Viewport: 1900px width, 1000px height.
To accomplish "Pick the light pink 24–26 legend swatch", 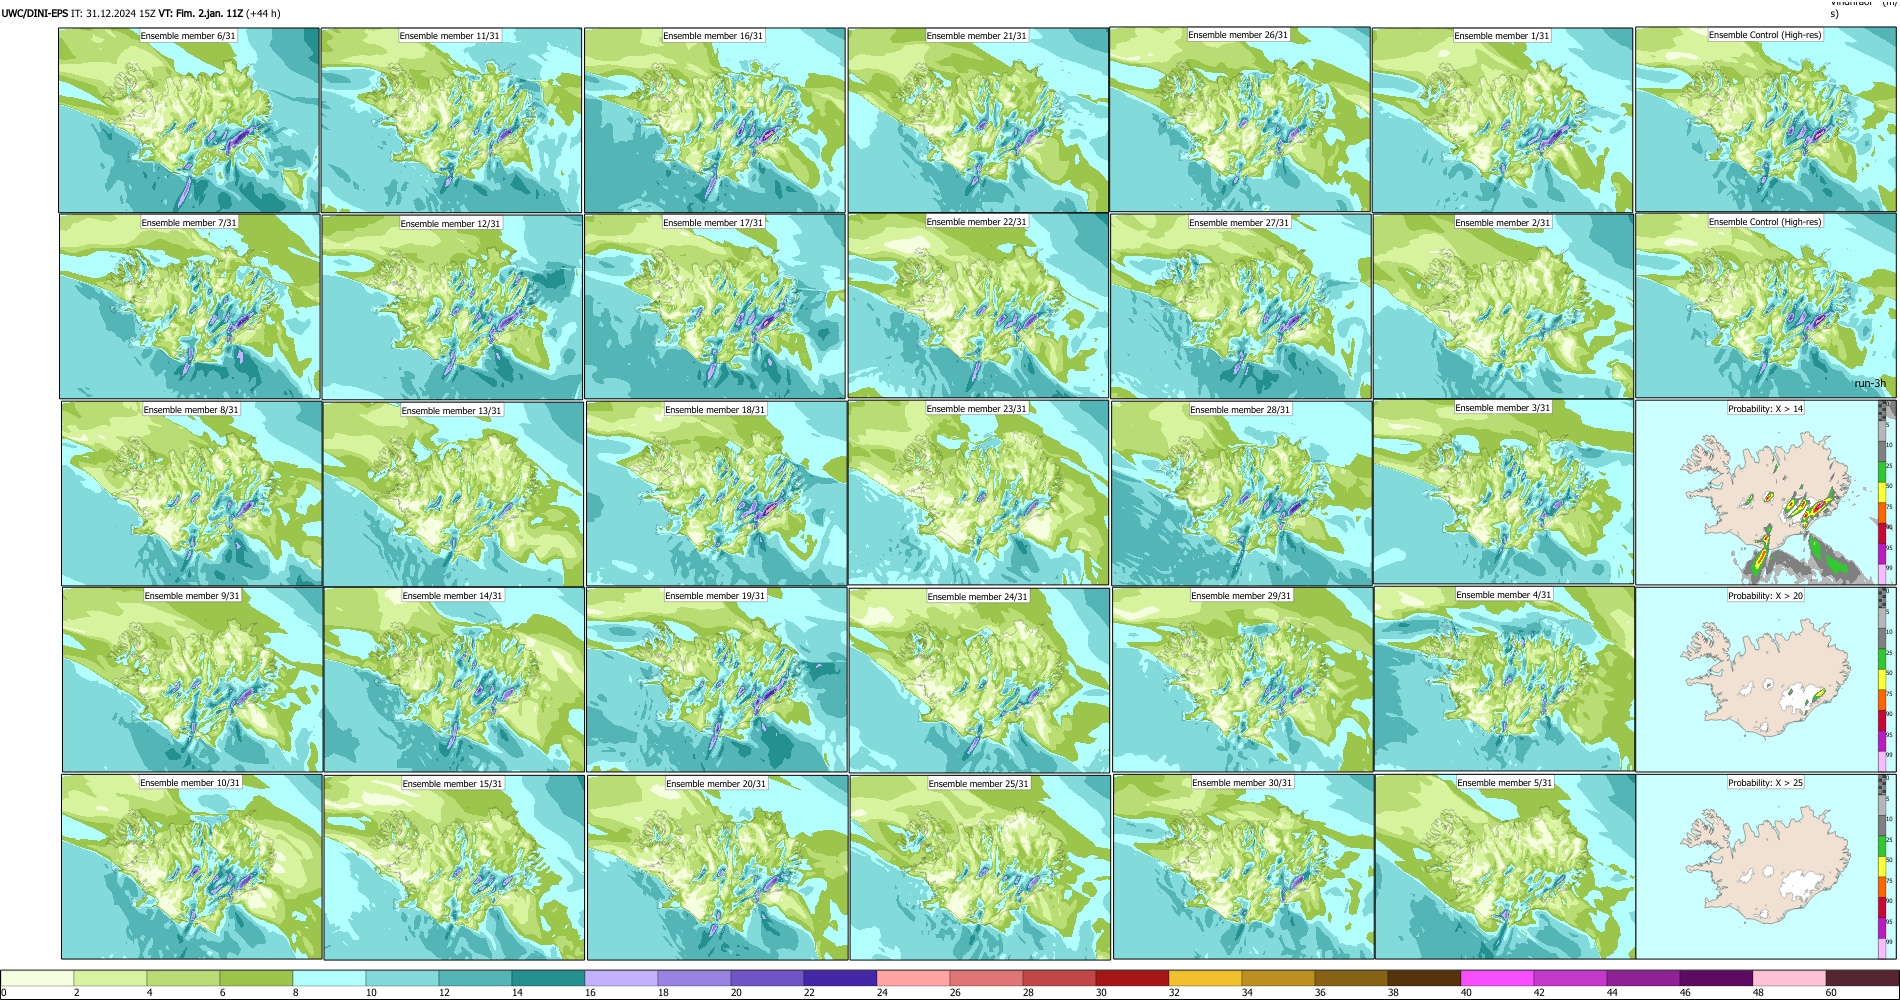I will [x=913, y=978].
